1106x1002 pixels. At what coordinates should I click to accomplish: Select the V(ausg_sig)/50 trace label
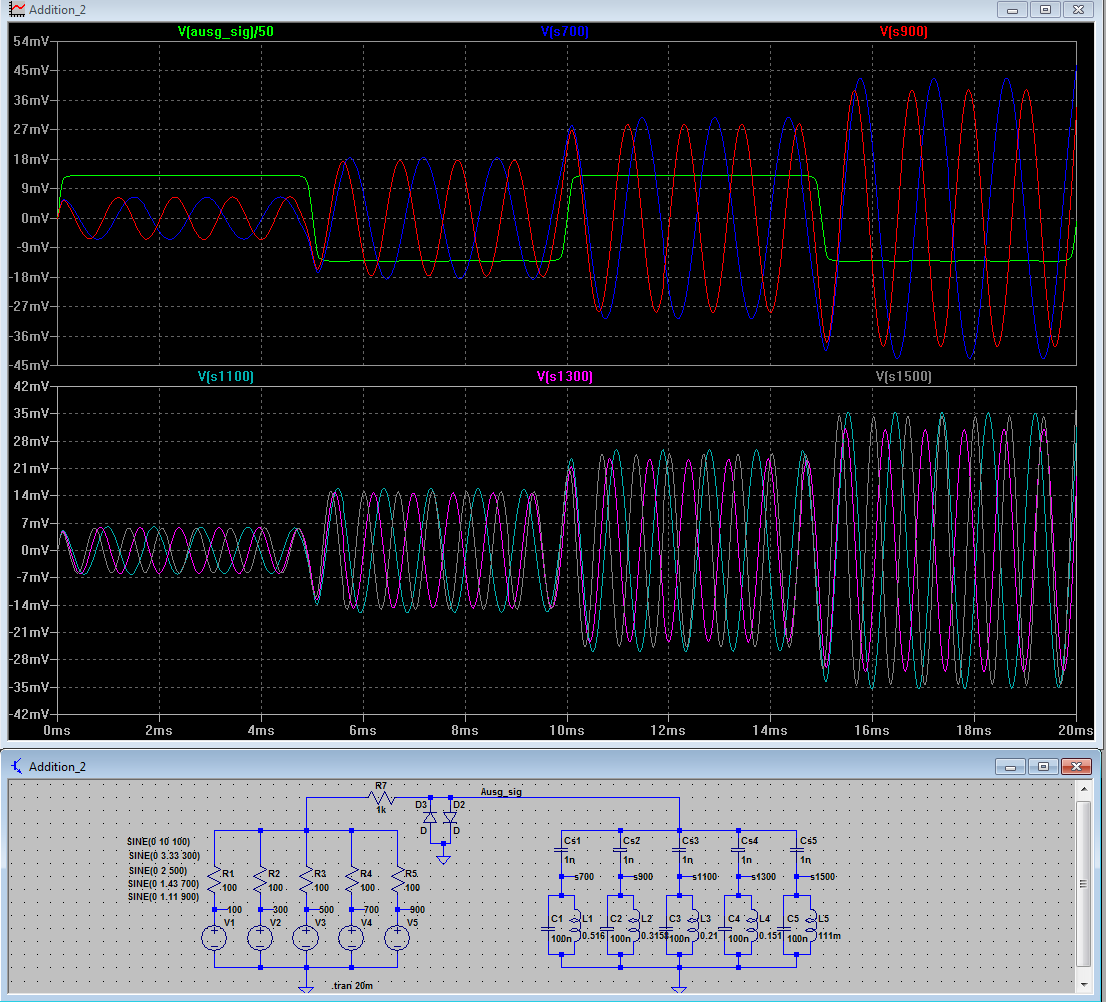click(x=225, y=32)
